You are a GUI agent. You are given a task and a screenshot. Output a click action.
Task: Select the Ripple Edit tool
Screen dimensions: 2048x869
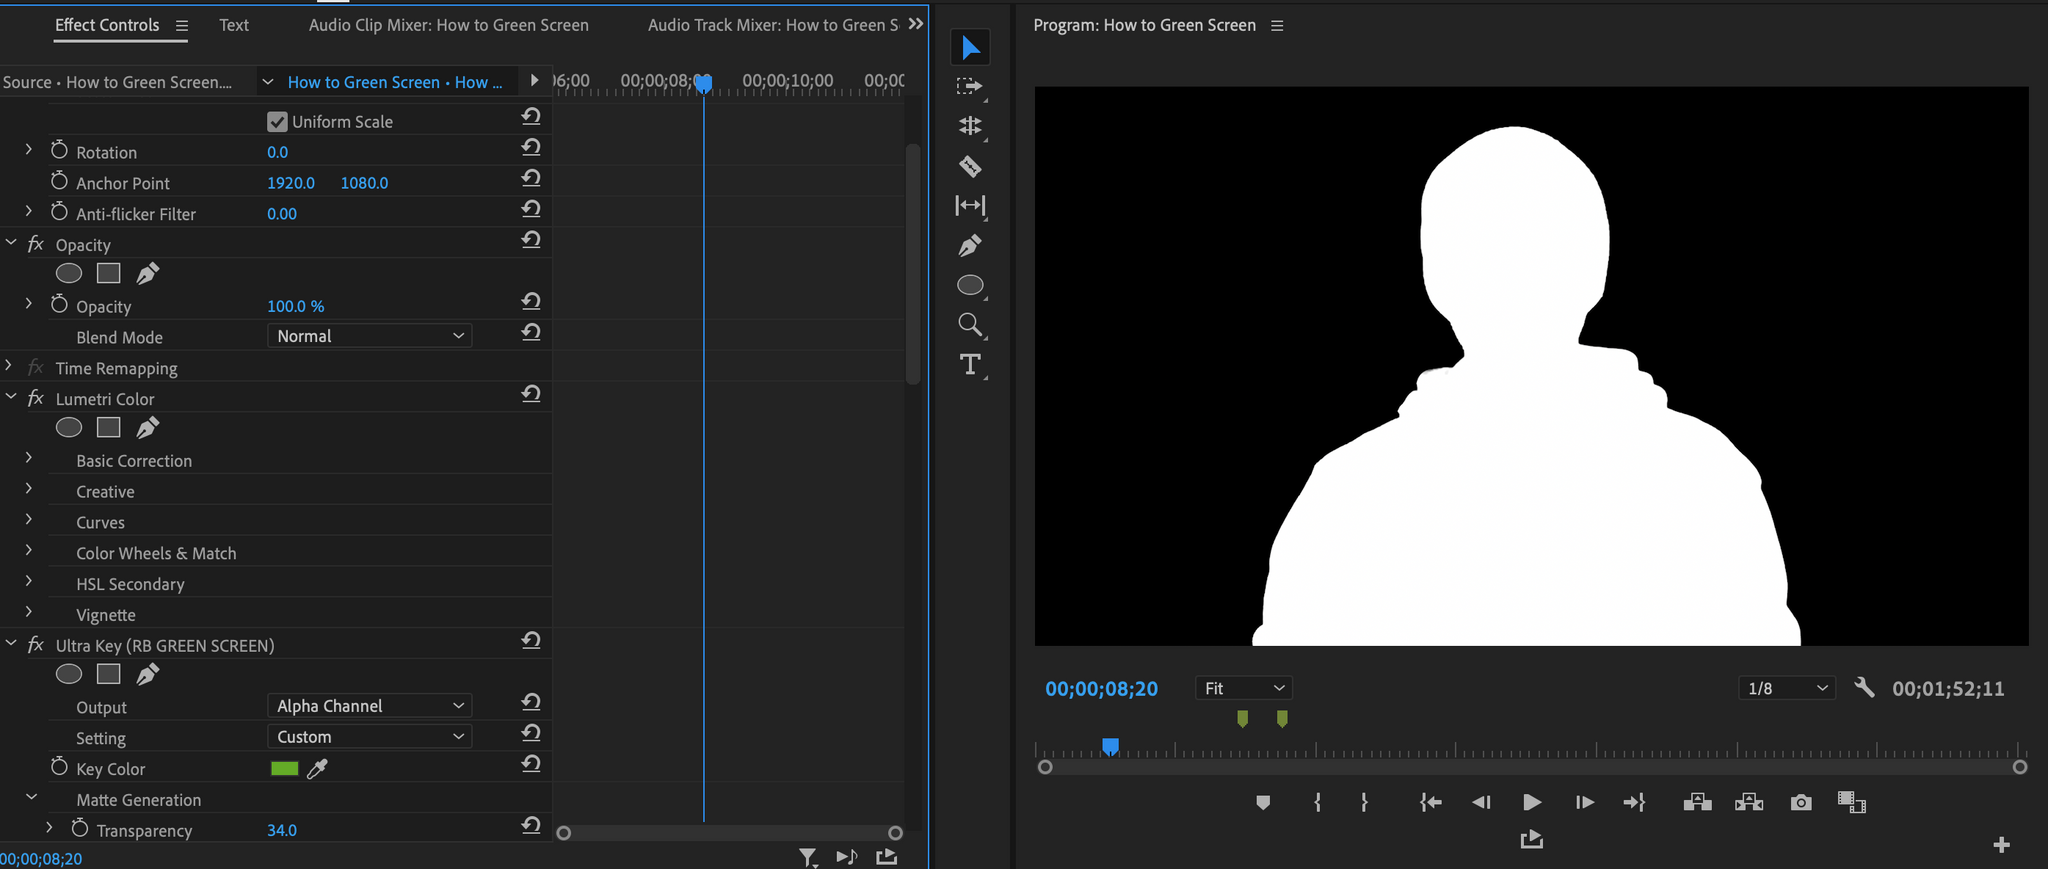(x=970, y=126)
